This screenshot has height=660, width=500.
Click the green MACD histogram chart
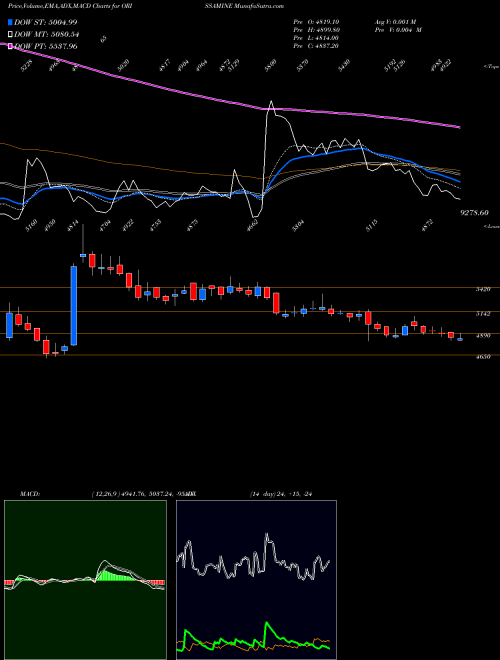[x=85, y=580]
